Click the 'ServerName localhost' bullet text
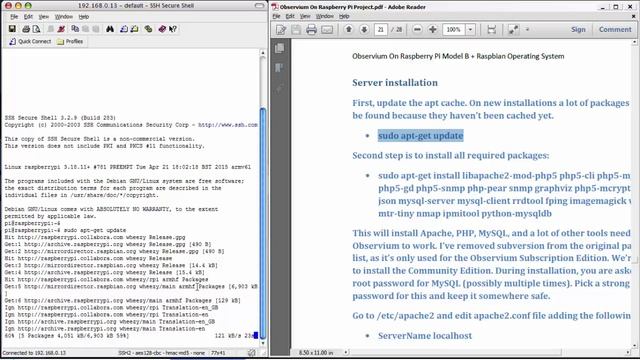The width and height of the screenshot is (640, 360). click(424, 336)
